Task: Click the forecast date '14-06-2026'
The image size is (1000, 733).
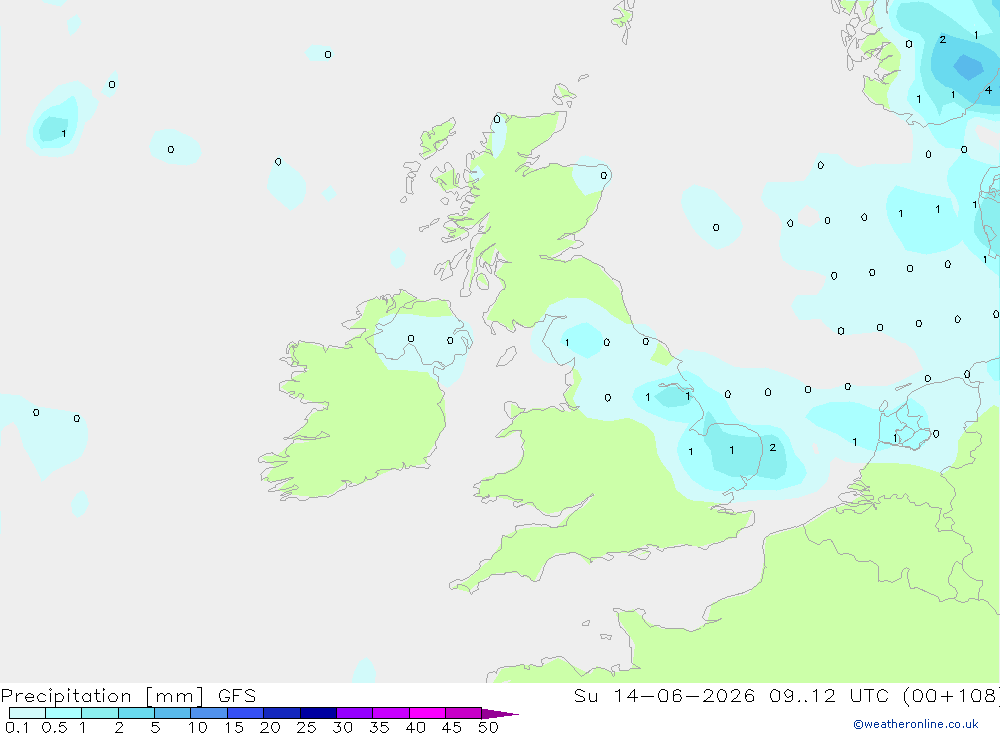Action: [684, 696]
